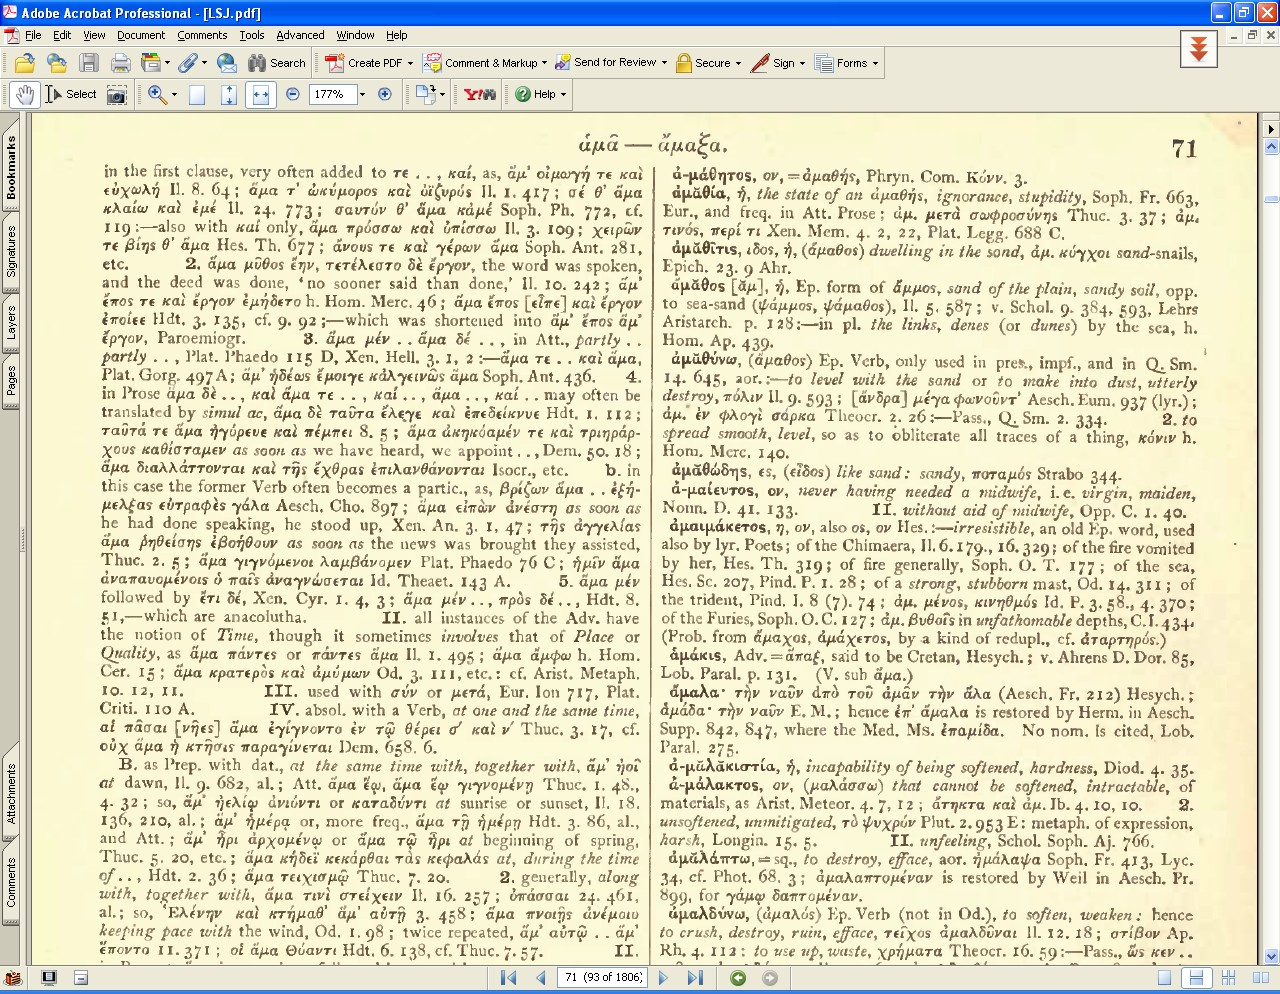Screen dimensions: 1280x994
Task: Open the Document menu
Action: [141, 35]
